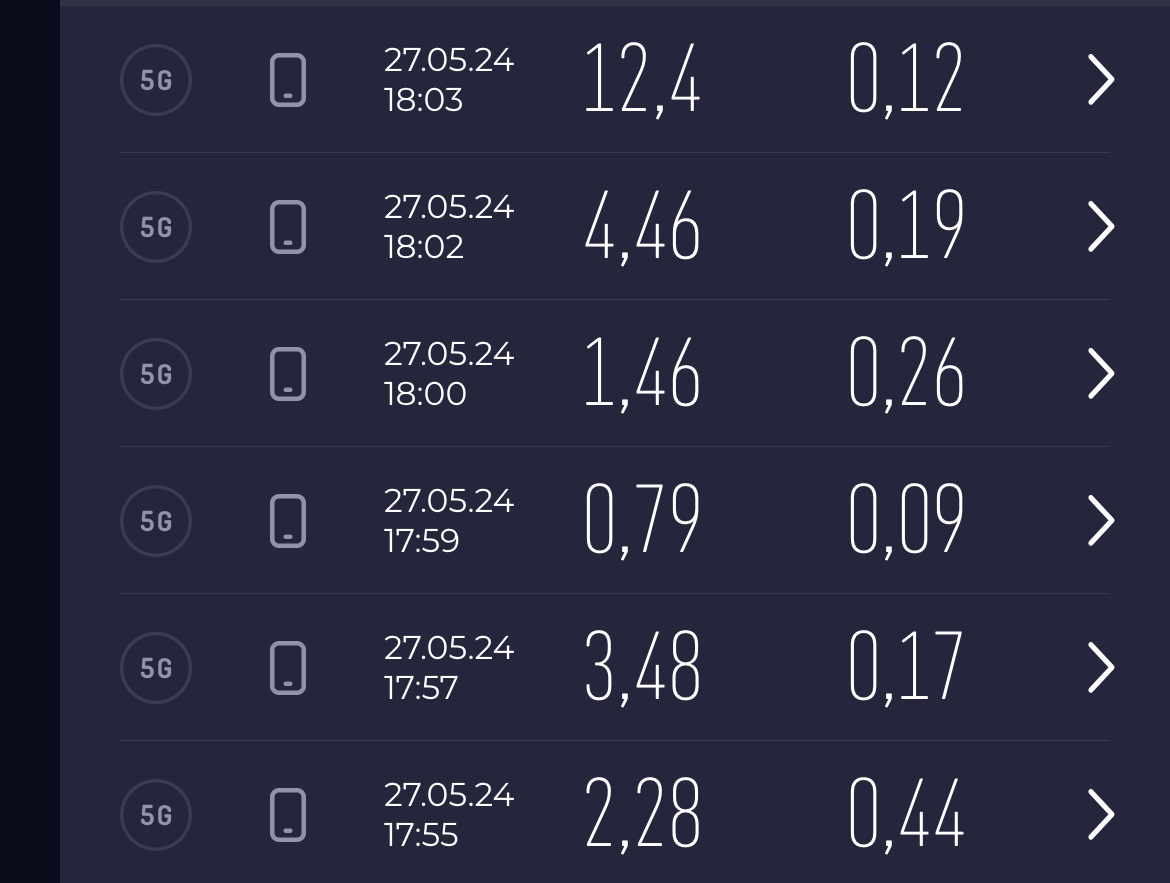
Task: Click the phone icon in the 17:59 row
Action: click(x=288, y=521)
